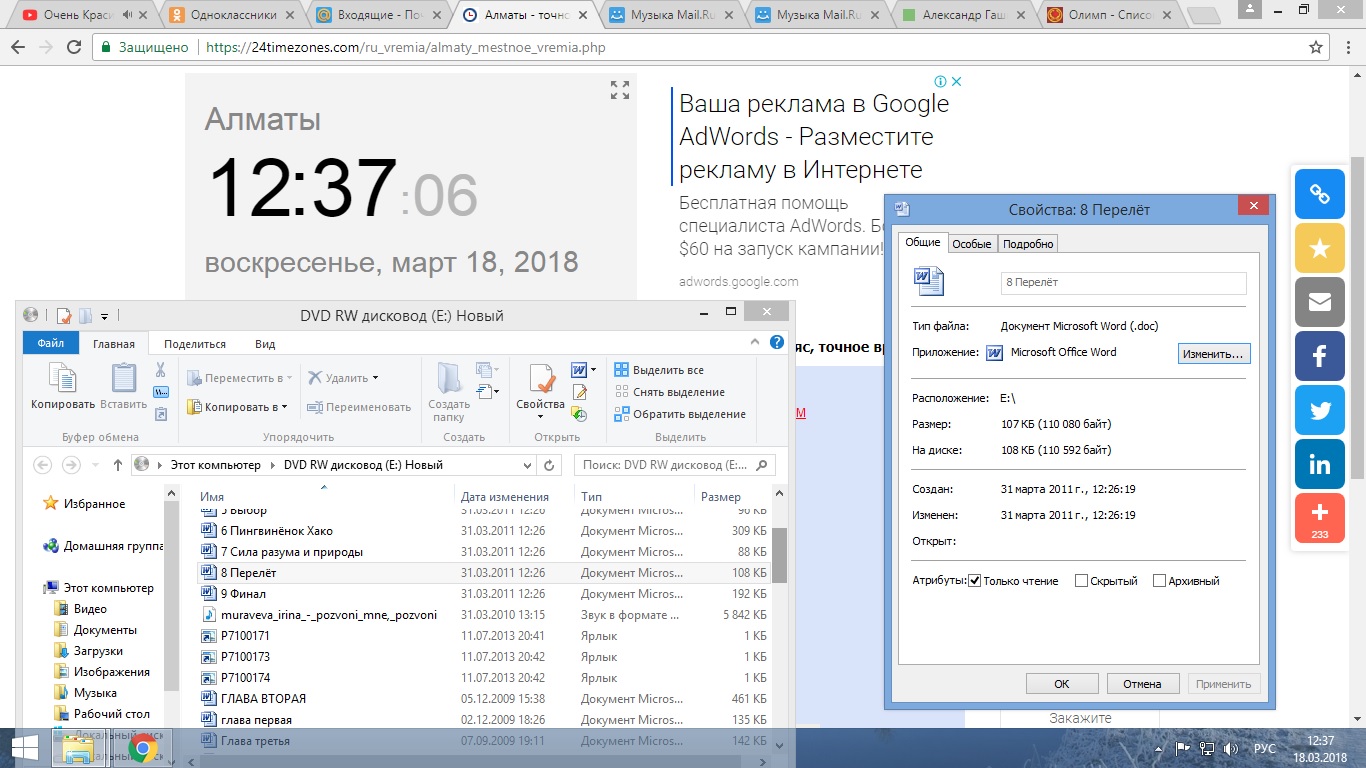Click the Paste shortcut icon in clipboard group

tap(160, 412)
